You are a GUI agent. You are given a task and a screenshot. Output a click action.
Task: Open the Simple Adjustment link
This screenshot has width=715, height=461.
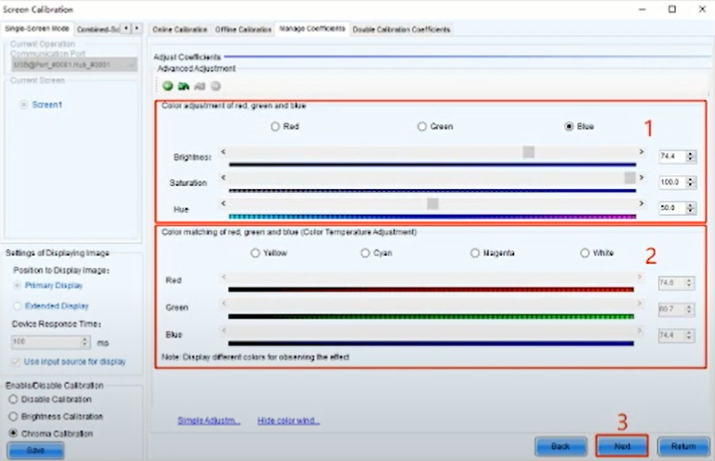click(209, 420)
